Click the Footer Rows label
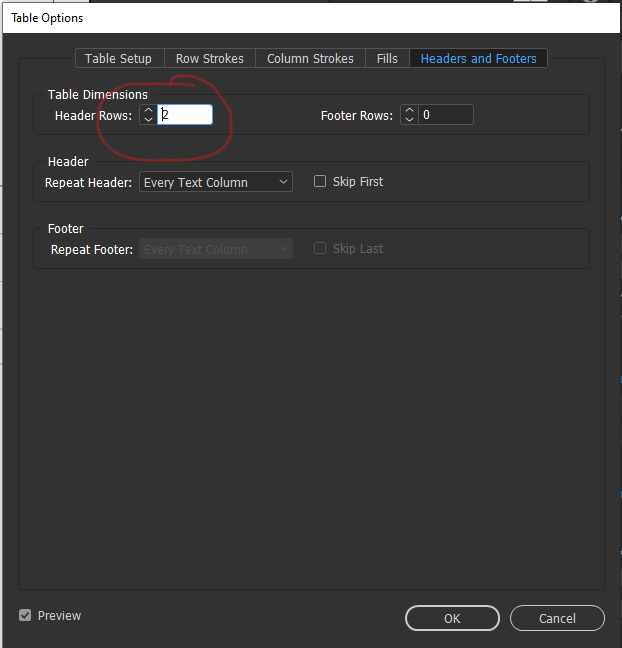This screenshot has height=648, width=622. (x=357, y=116)
